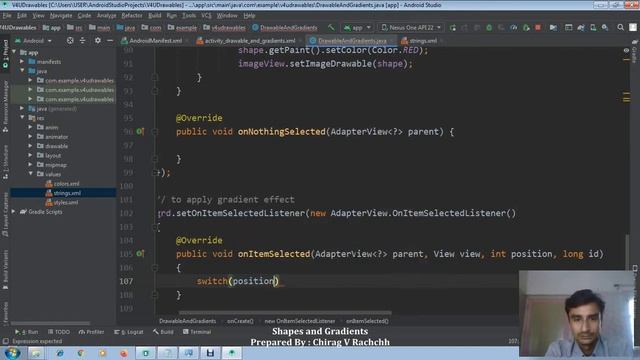Image resolution: width=640 pixels, height=360 pixels.
Task: Collapse the app module tree node
Action: tap(14, 52)
